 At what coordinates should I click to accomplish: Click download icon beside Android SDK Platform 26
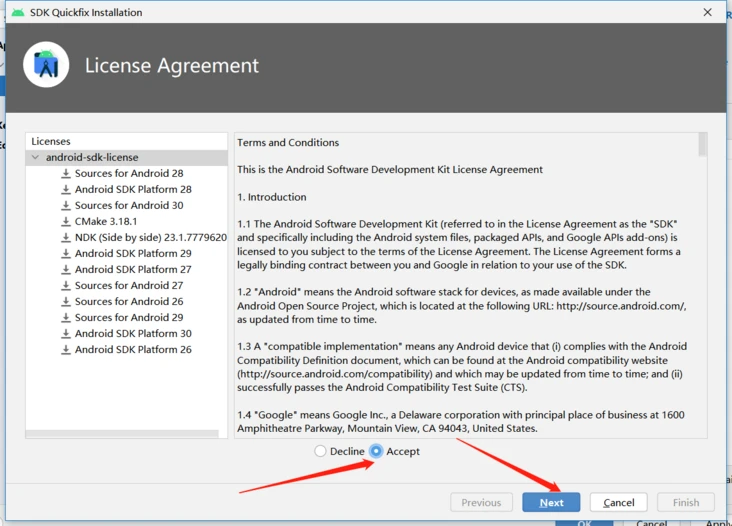click(x=66, y=349)
